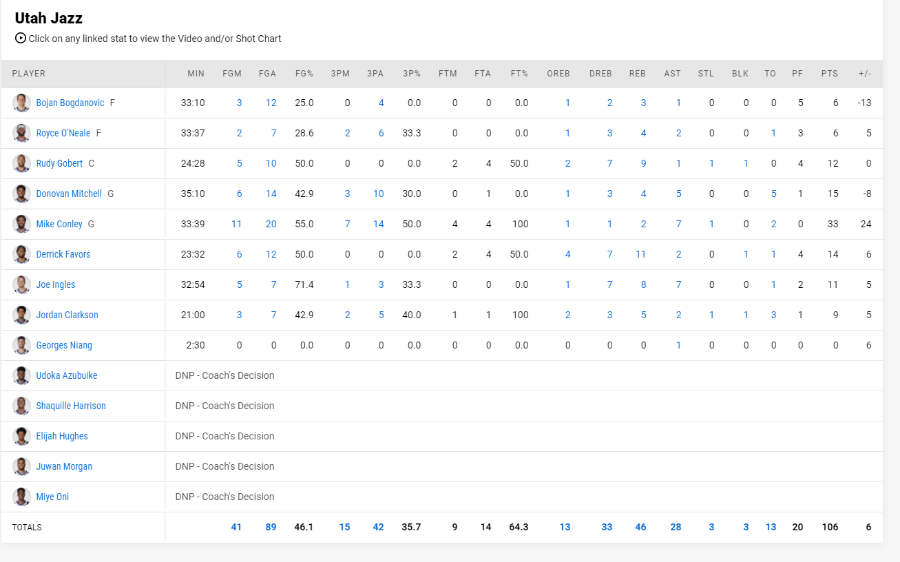View team total 41 field goals made
The width and height of the screenshot is (900, 562).
click(236, 527)
